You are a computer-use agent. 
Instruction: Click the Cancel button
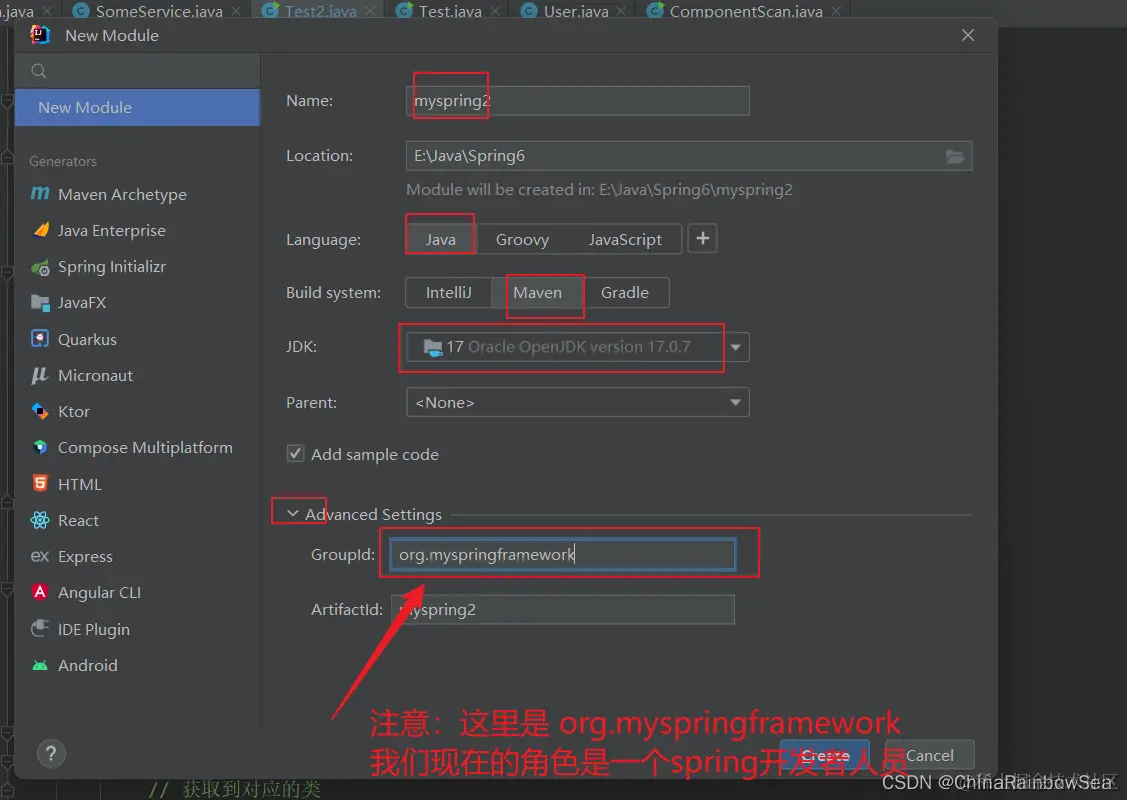pos(929,755)
